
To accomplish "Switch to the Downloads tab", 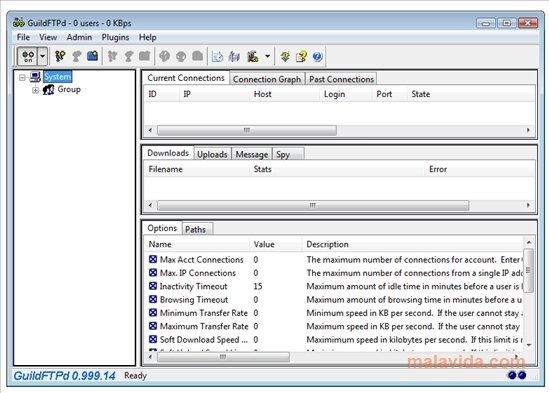I will 168,153.
